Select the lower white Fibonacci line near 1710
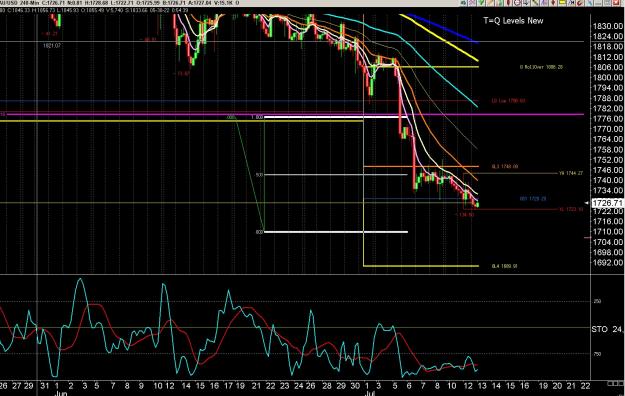Screen dimensions: 625x396 pyautogui.click(x=336, y=232)
